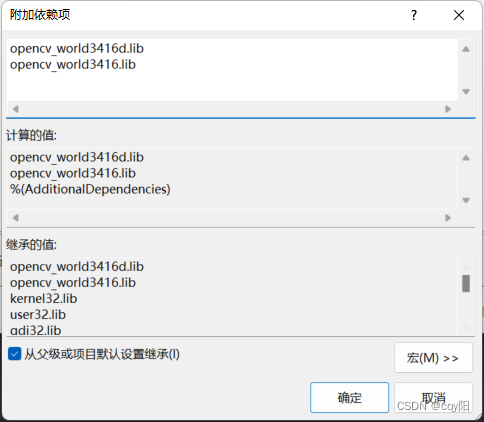Click the help question mark icon
The image size is (484, 422).
414,15
